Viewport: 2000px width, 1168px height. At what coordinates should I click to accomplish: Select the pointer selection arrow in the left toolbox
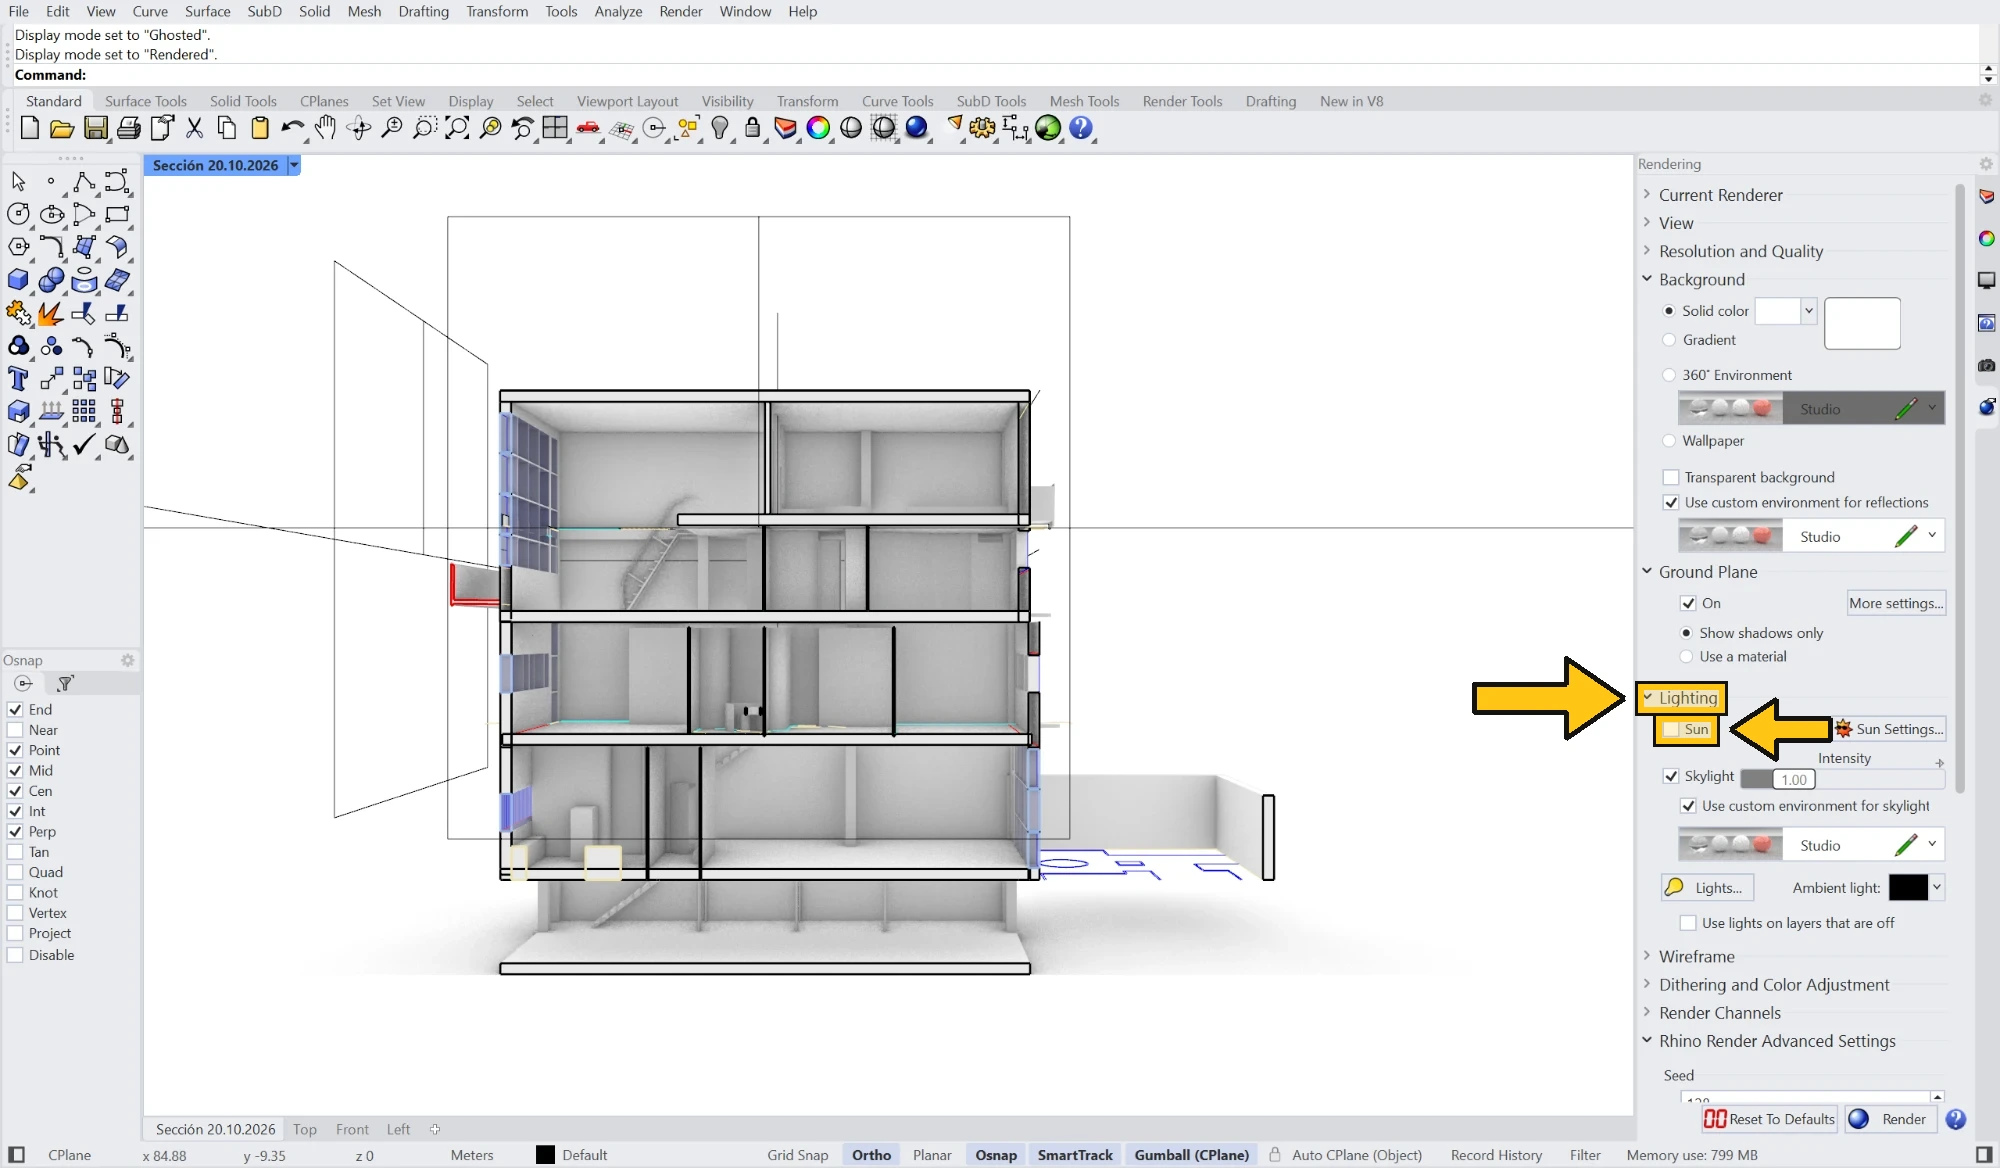point(18,181)
